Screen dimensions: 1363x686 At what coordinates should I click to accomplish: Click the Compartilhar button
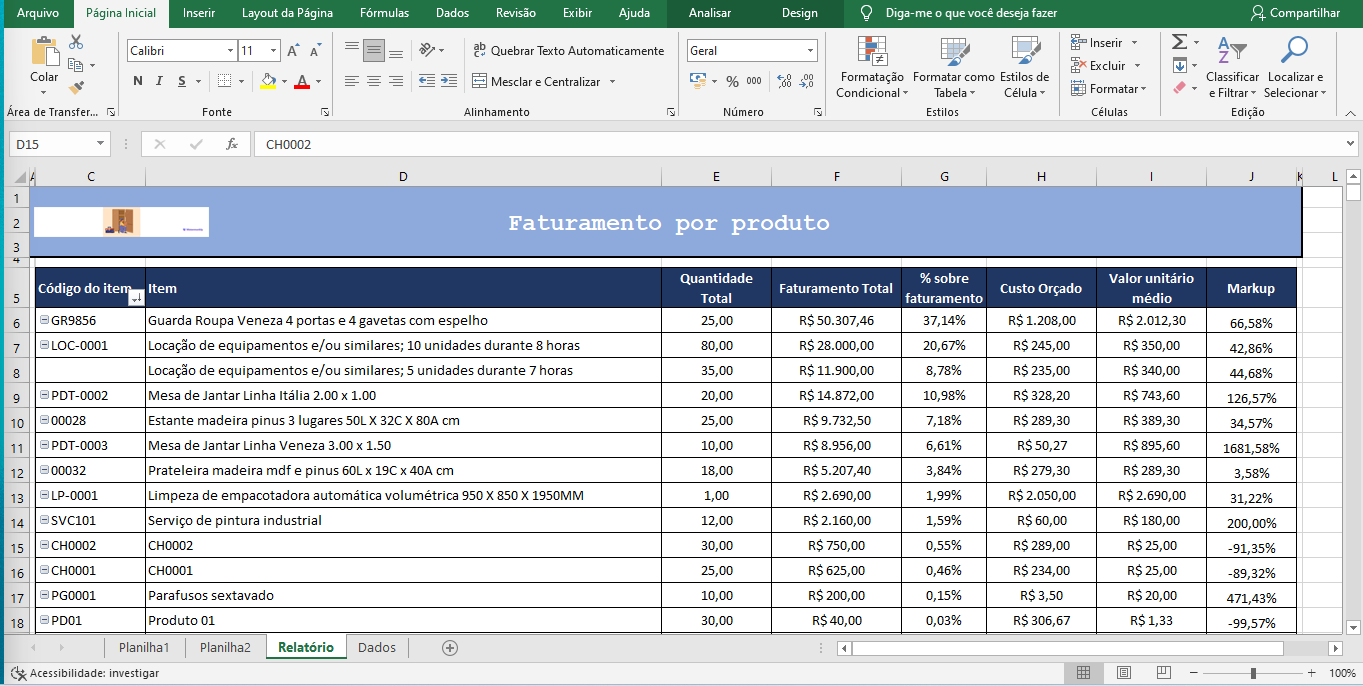point(1294,13)
